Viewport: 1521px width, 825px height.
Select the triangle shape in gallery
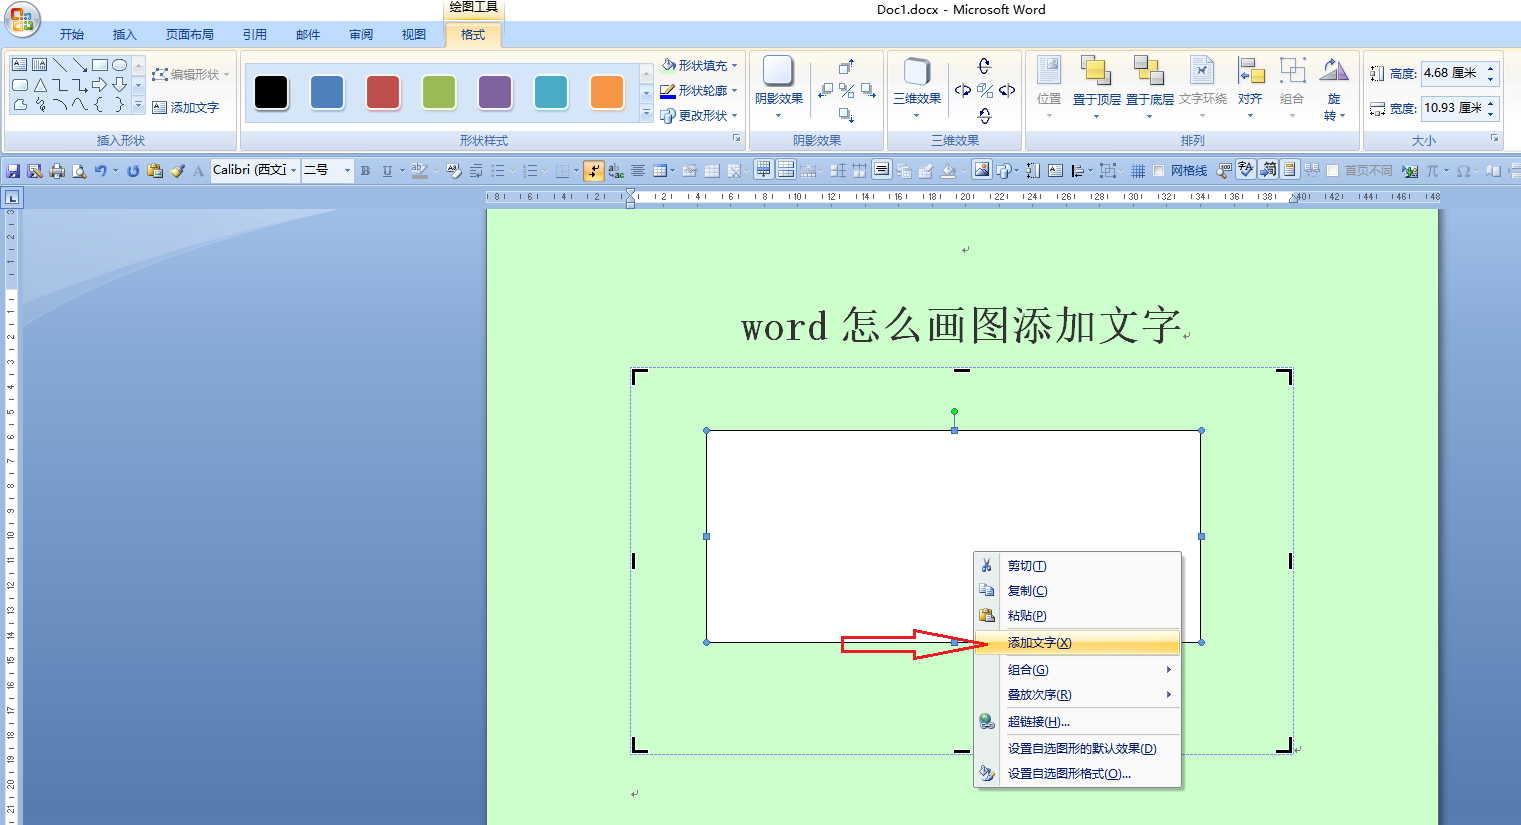(x=40, y=85)
